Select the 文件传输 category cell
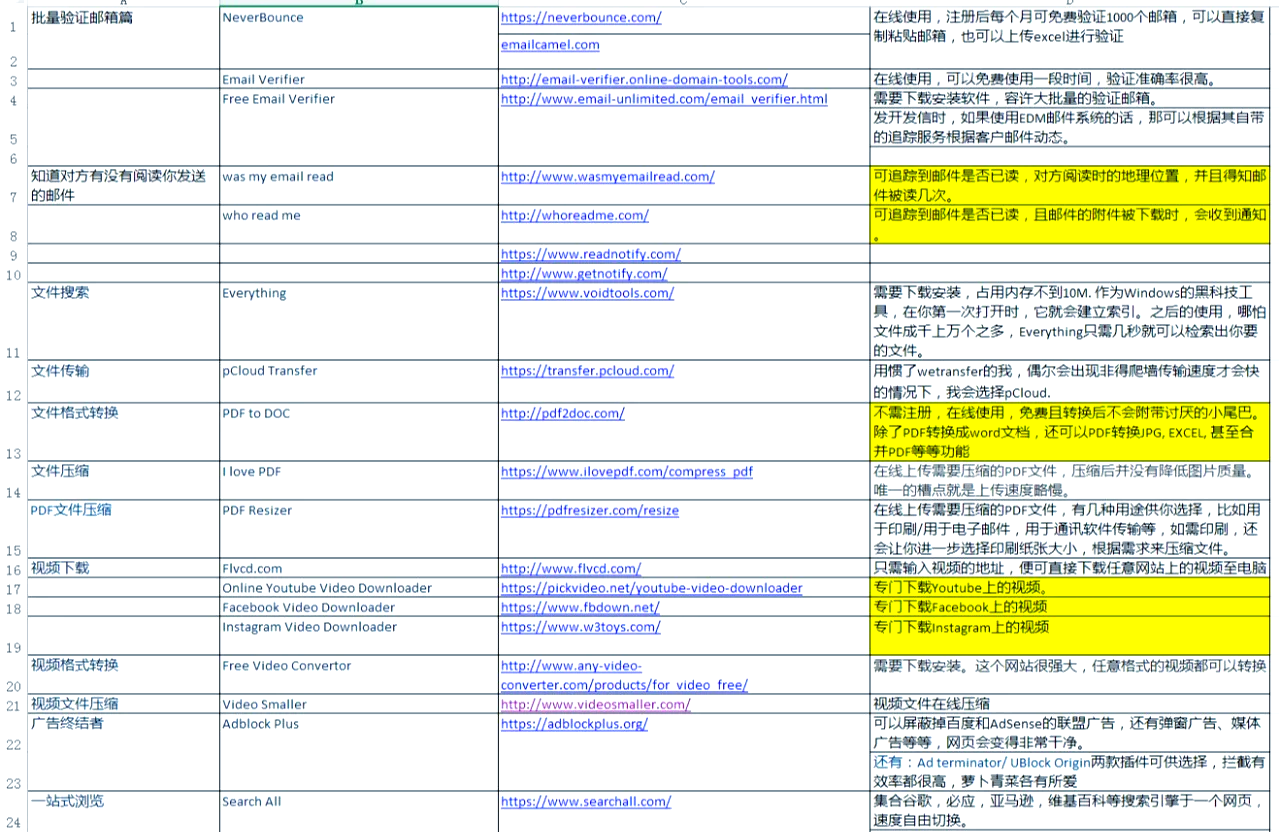Image resolution: width=1279 pixels, height=832 pixels. point(124,382)
